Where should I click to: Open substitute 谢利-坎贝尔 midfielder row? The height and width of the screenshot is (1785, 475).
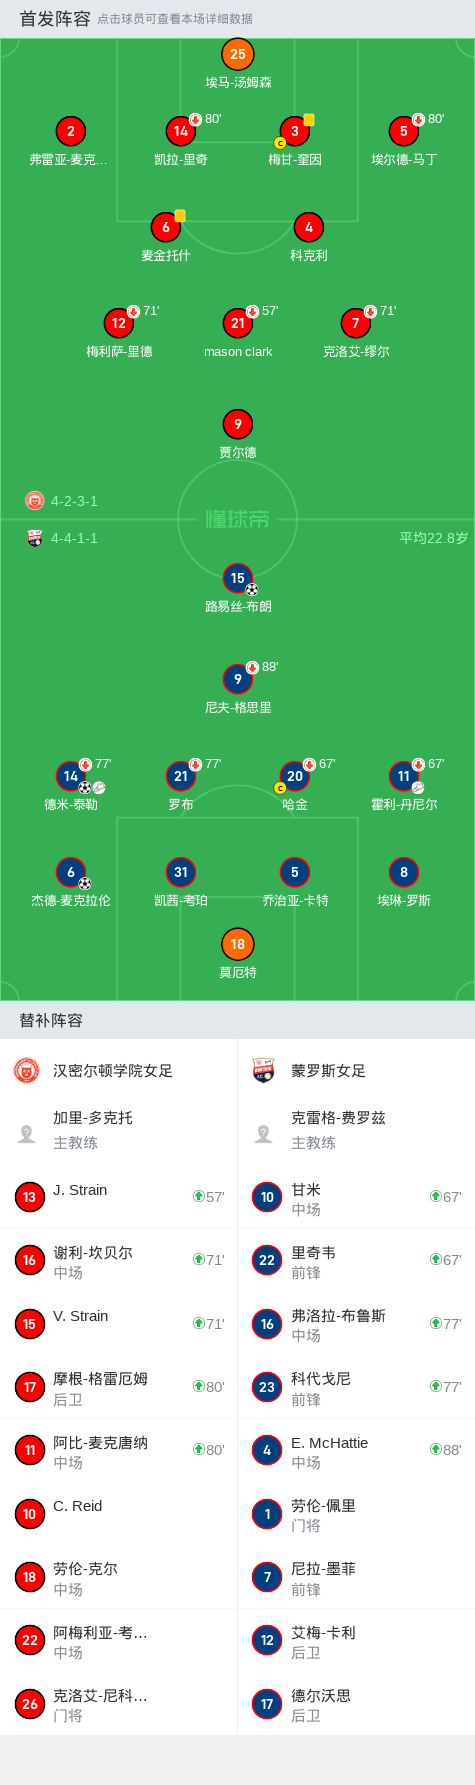118,1261
